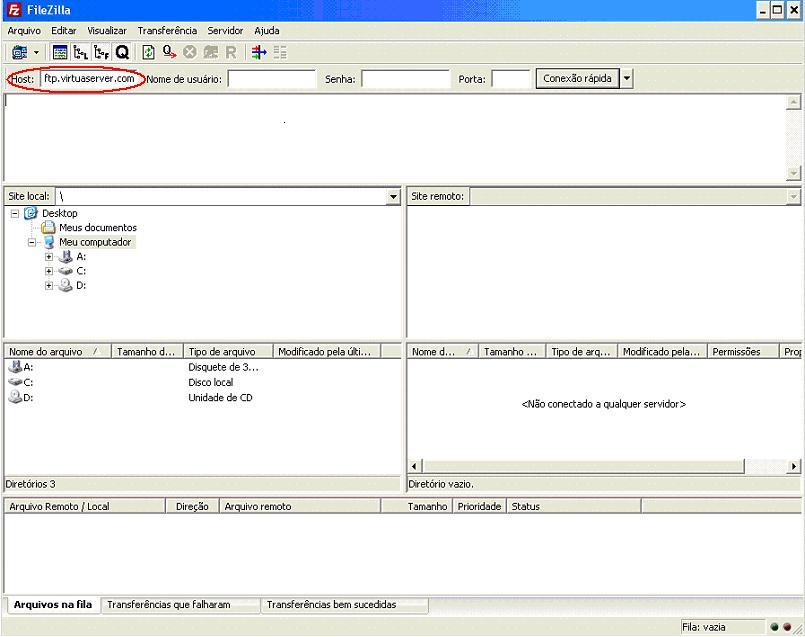
Task: Open the Conexão rápida history dropdown arrow
Action: (626, 79)
